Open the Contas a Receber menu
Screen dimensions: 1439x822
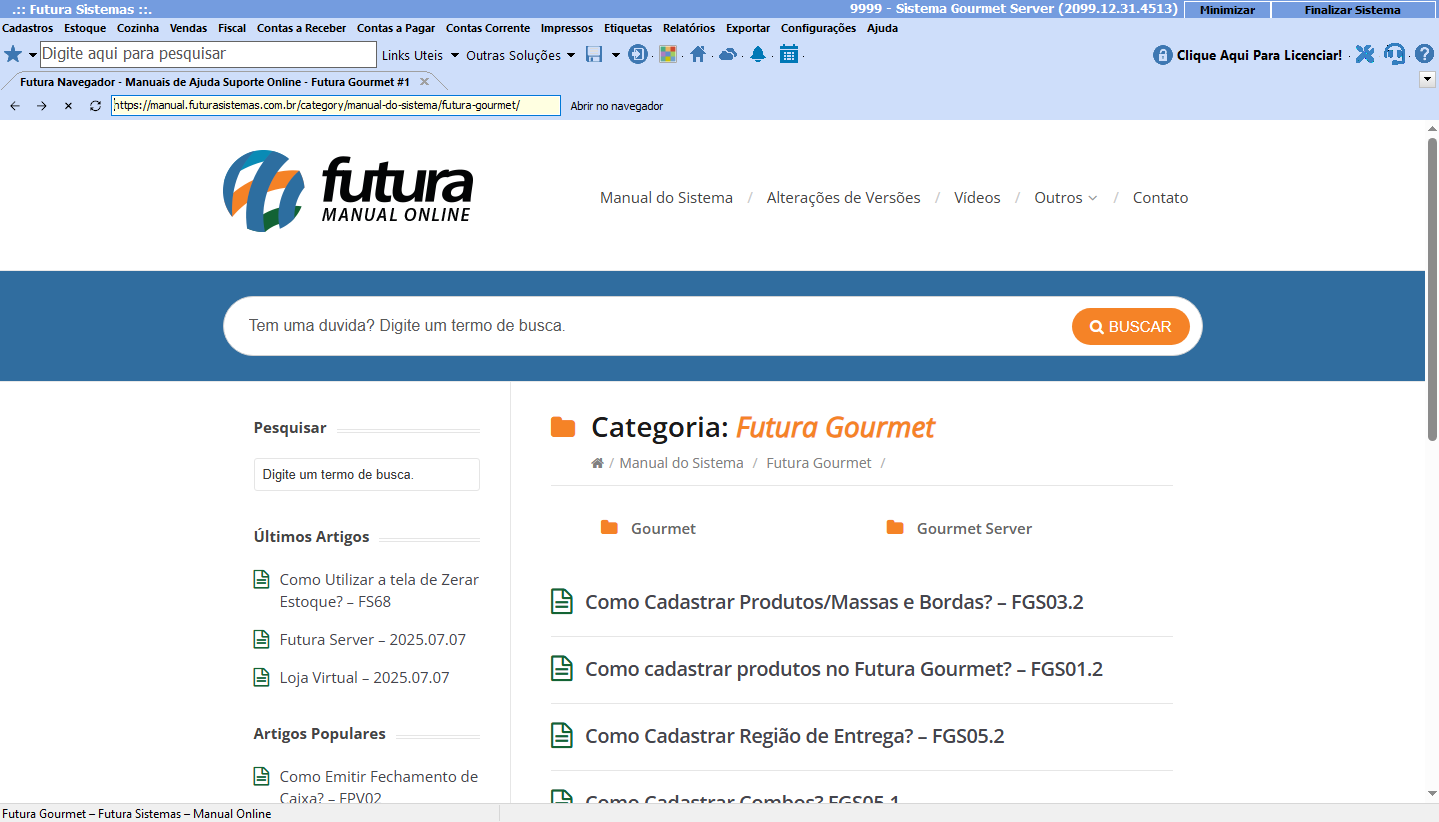coord(302,28)
